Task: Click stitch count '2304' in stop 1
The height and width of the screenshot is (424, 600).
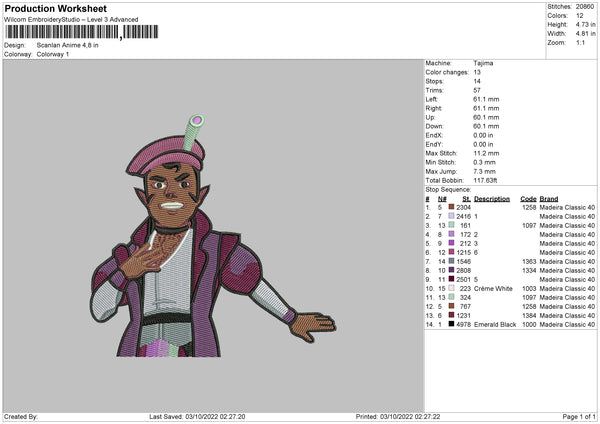Action: click(x=463, y=207)
